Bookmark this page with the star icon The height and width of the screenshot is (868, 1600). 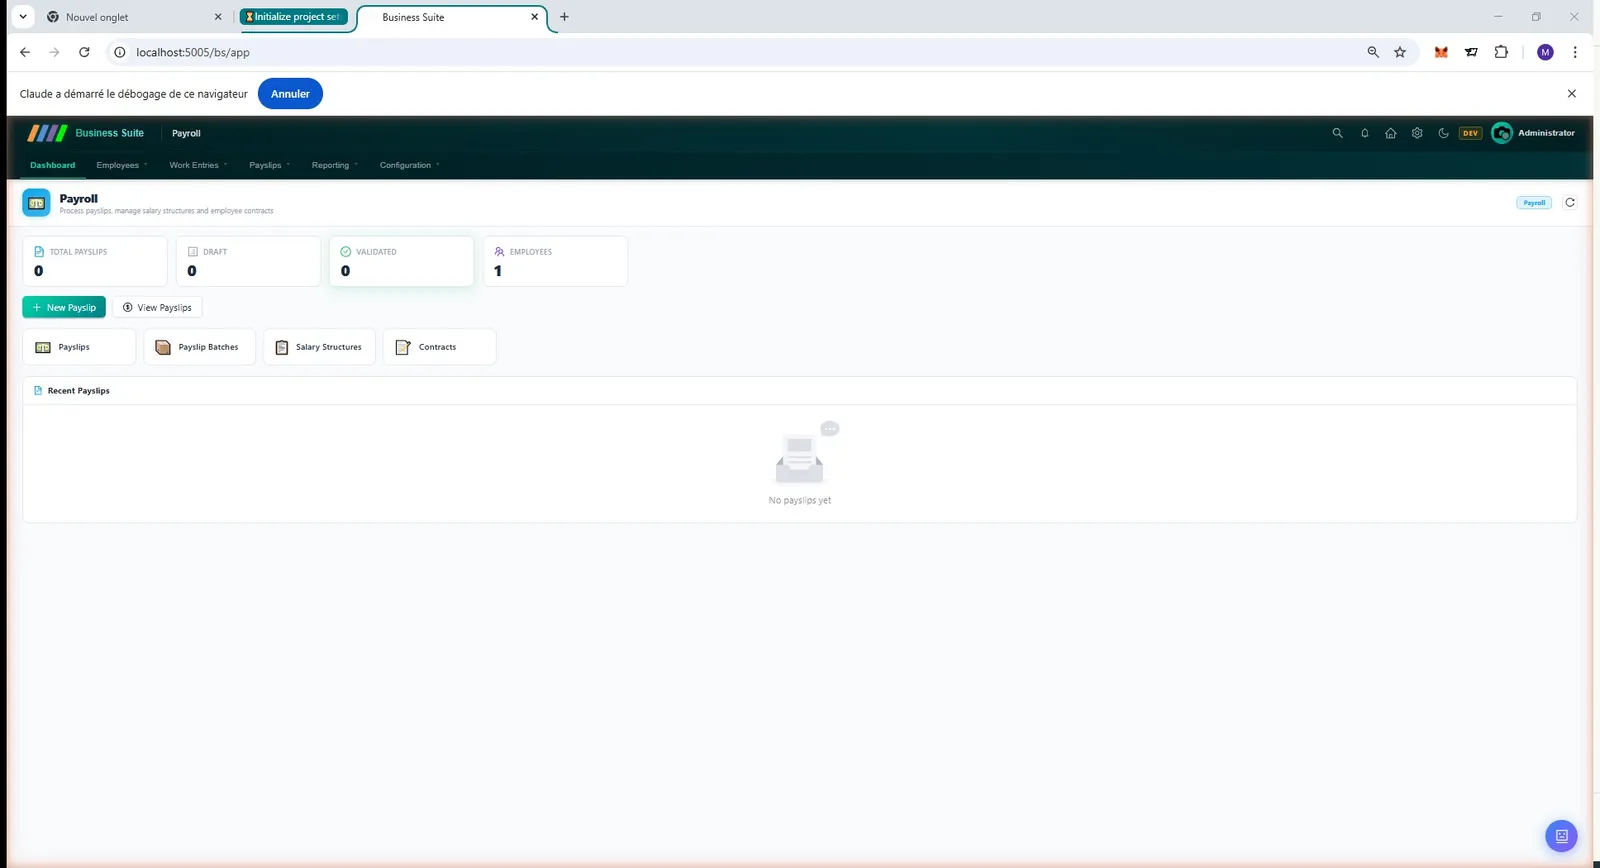[1400, 52]
